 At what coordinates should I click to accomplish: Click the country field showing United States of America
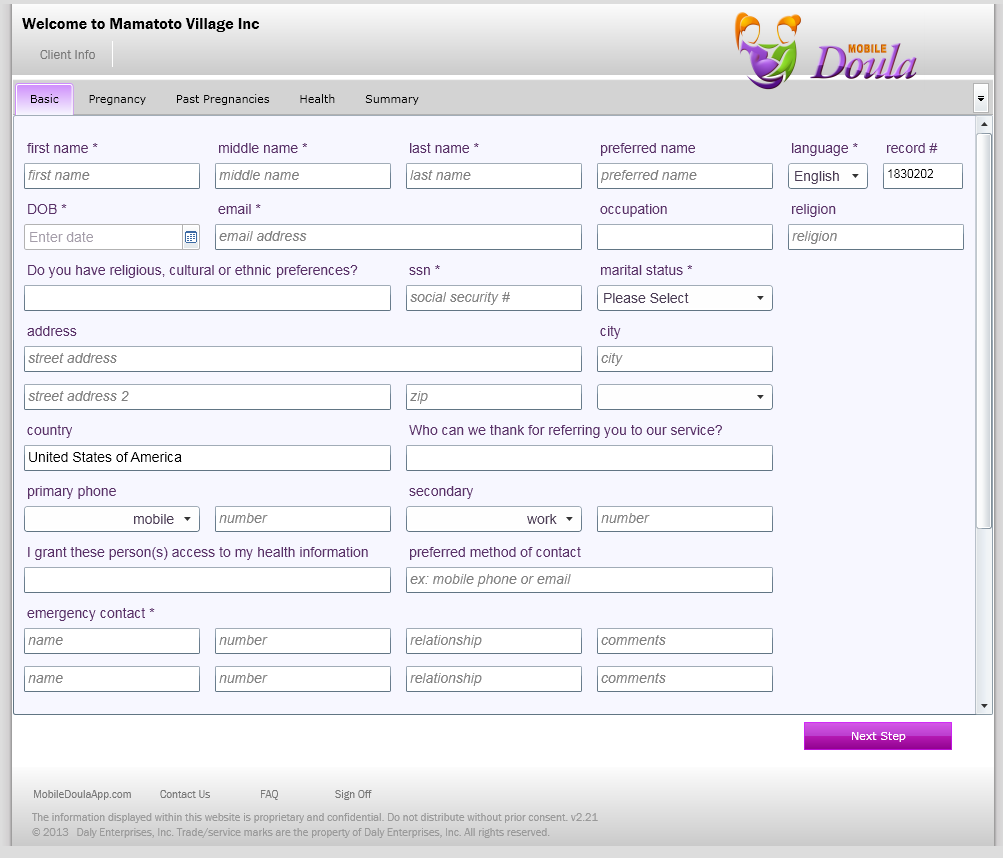point(207,458)
